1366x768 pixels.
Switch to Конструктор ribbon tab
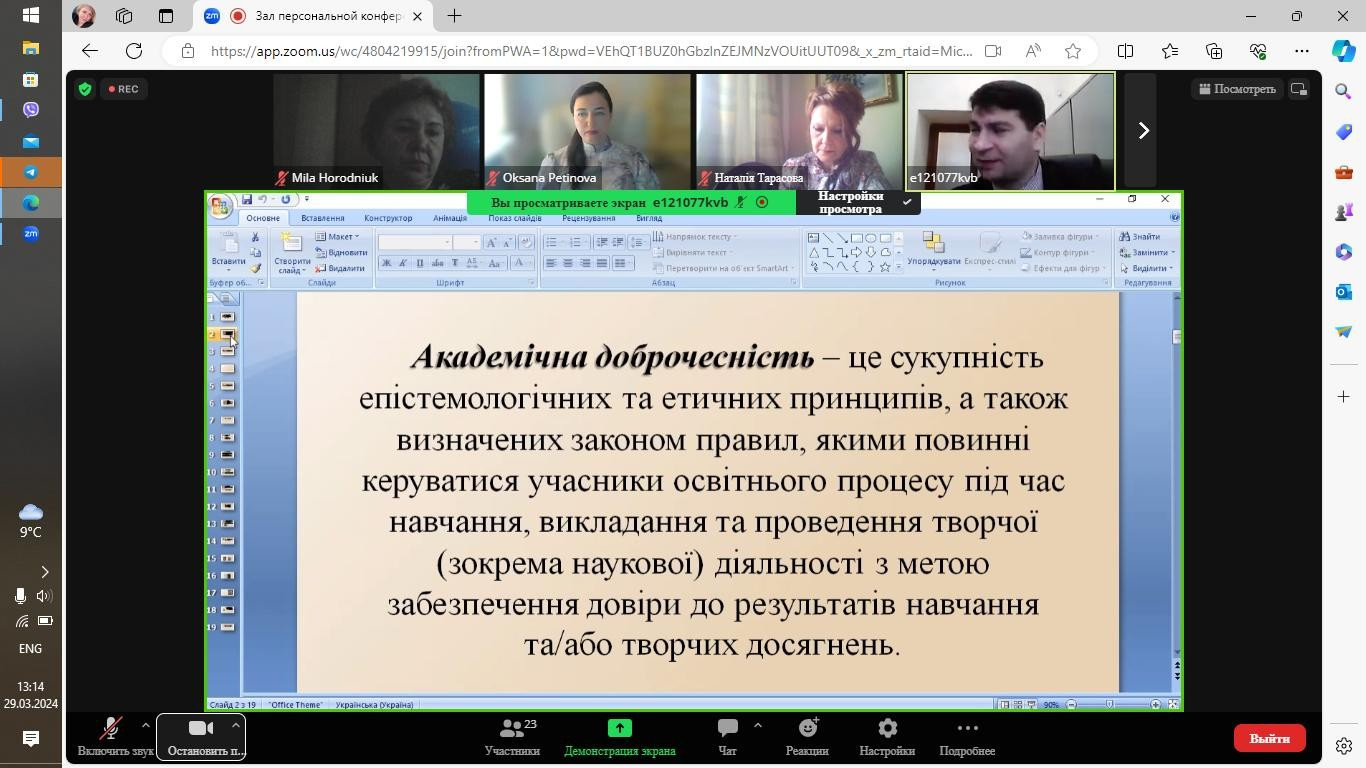pos(388,218)
